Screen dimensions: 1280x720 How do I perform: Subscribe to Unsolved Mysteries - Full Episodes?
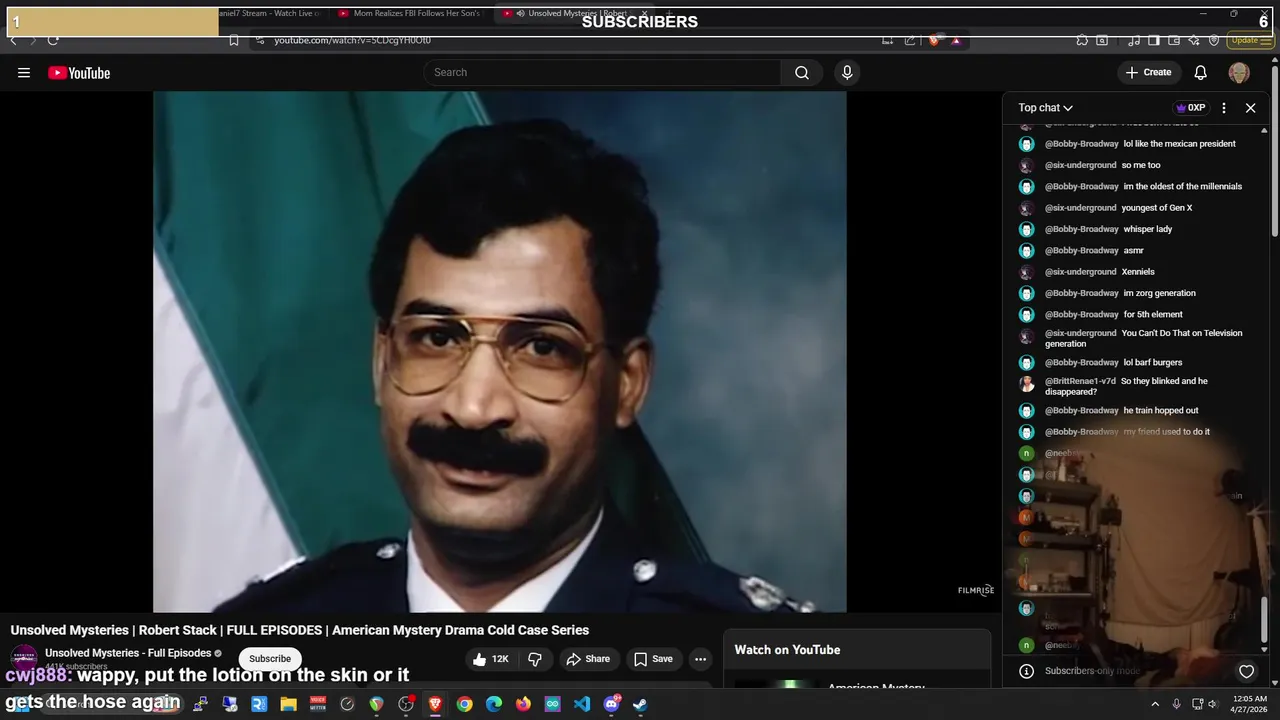tap(270, 659)
